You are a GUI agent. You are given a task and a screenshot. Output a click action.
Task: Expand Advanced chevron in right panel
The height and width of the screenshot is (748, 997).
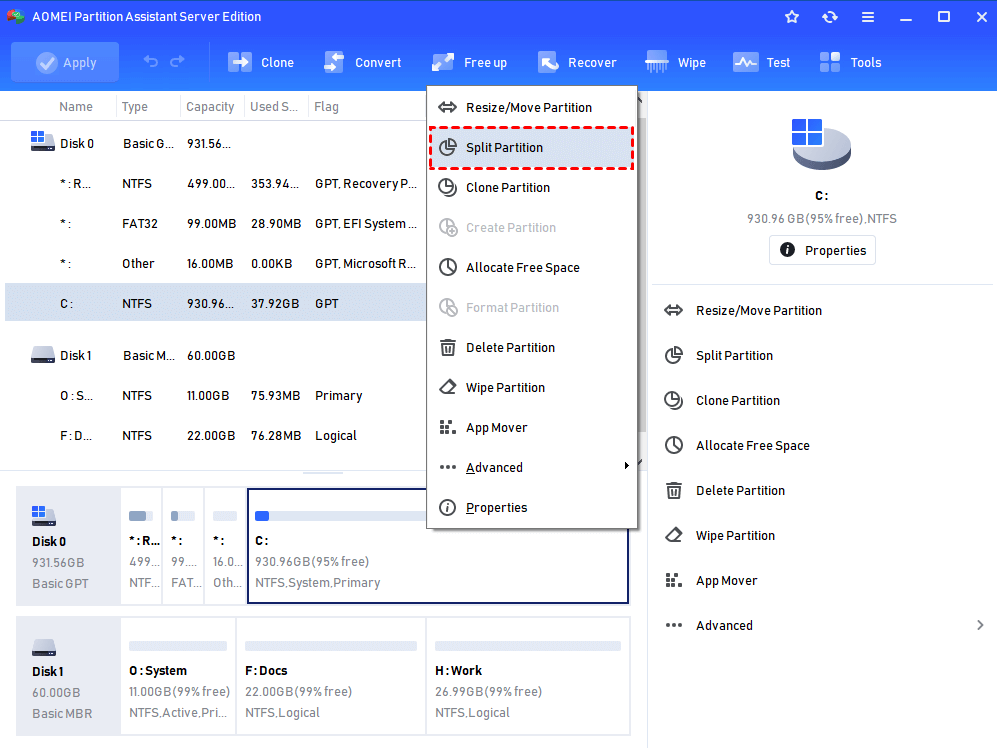click(x=980, y=625)
